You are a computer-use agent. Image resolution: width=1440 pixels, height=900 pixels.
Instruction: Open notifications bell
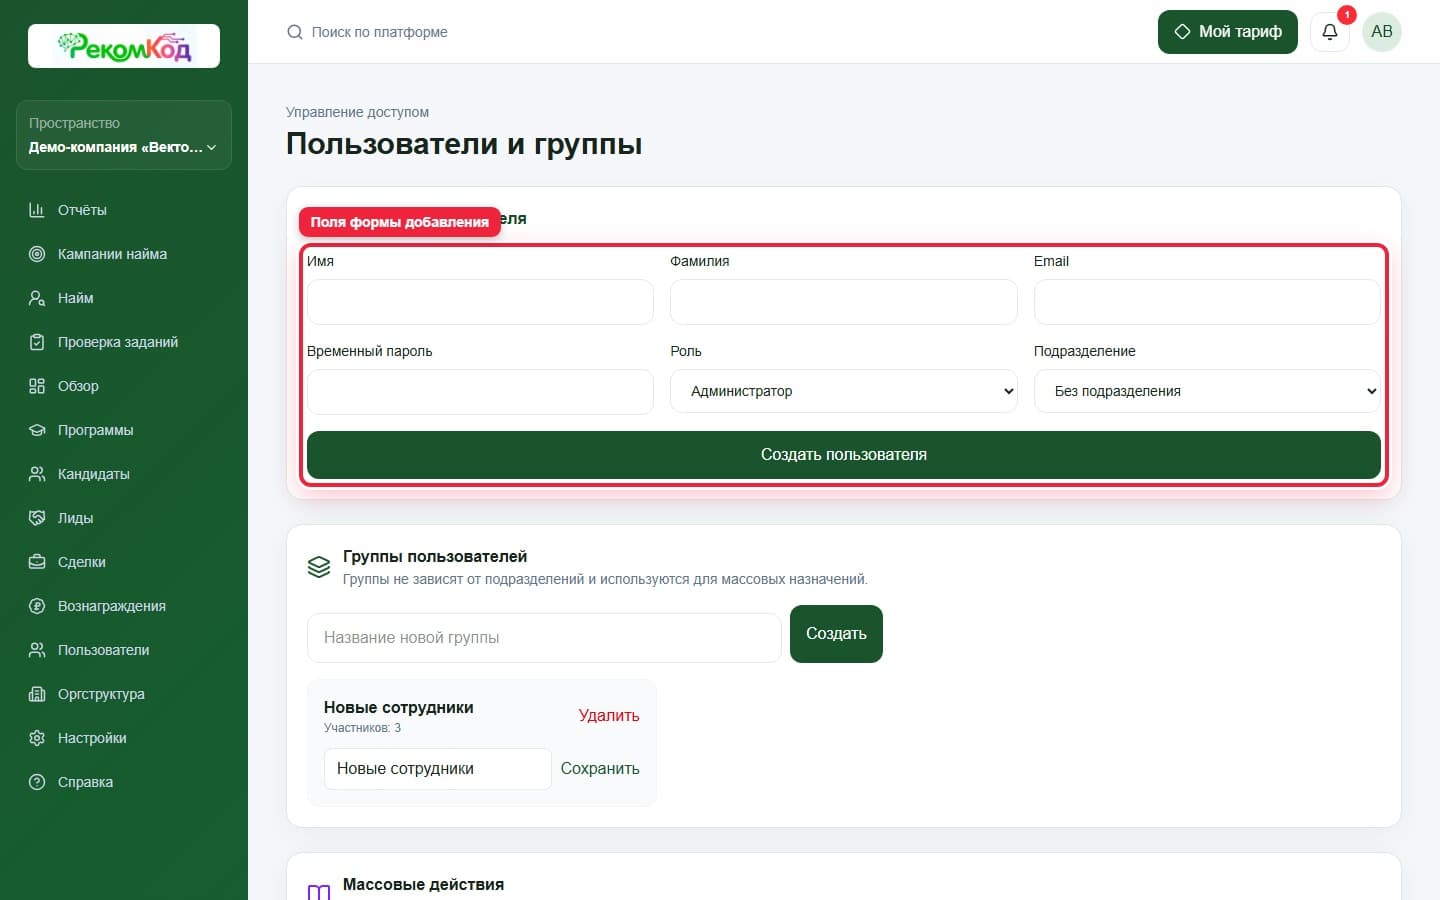(x=1330, y=32)
